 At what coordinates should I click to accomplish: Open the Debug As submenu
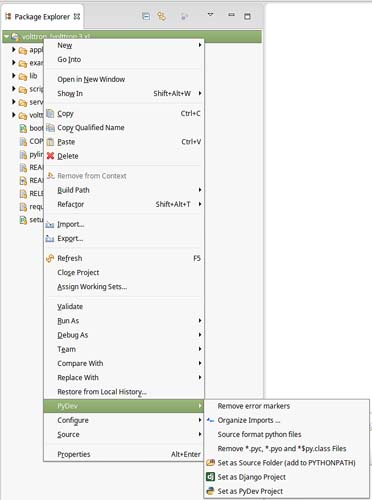click(x=124, y=335)
